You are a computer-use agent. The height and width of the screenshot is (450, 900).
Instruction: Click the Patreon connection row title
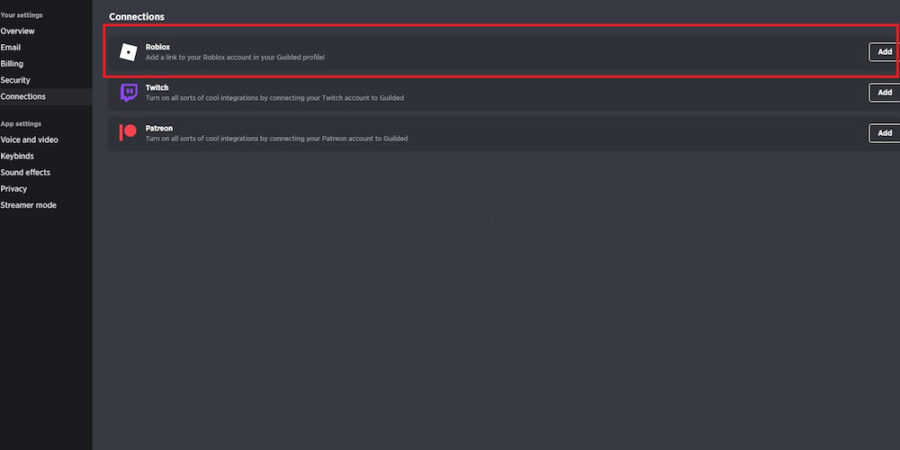pyautogui.click(x=159, y=129)
